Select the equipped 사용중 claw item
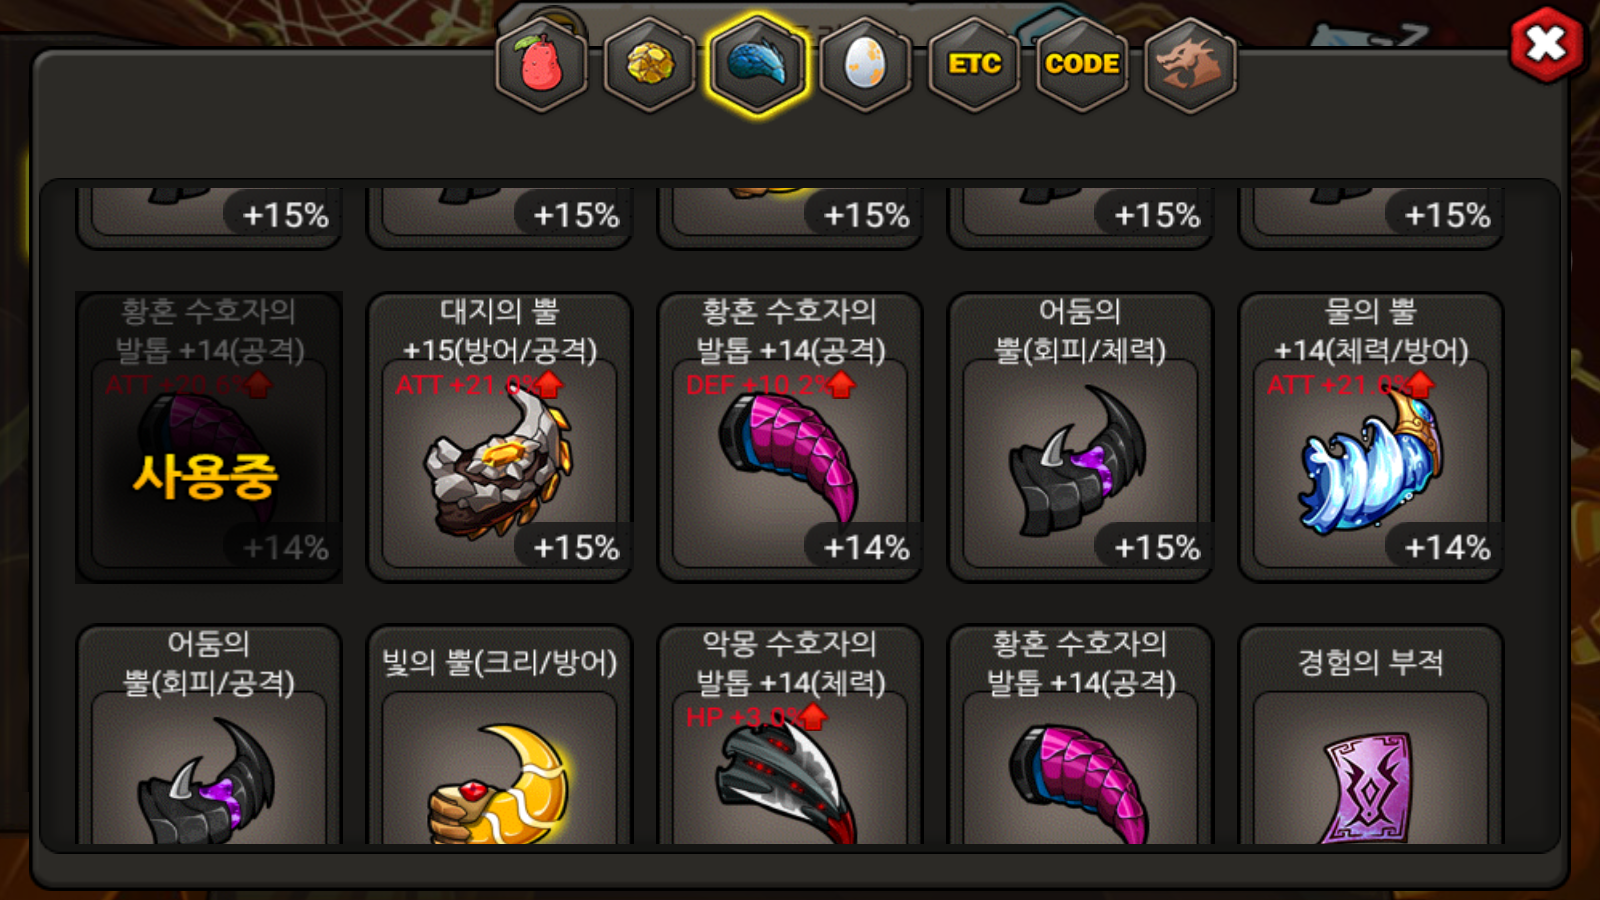This screenshot has width=1600, height=900. point(209,437)
